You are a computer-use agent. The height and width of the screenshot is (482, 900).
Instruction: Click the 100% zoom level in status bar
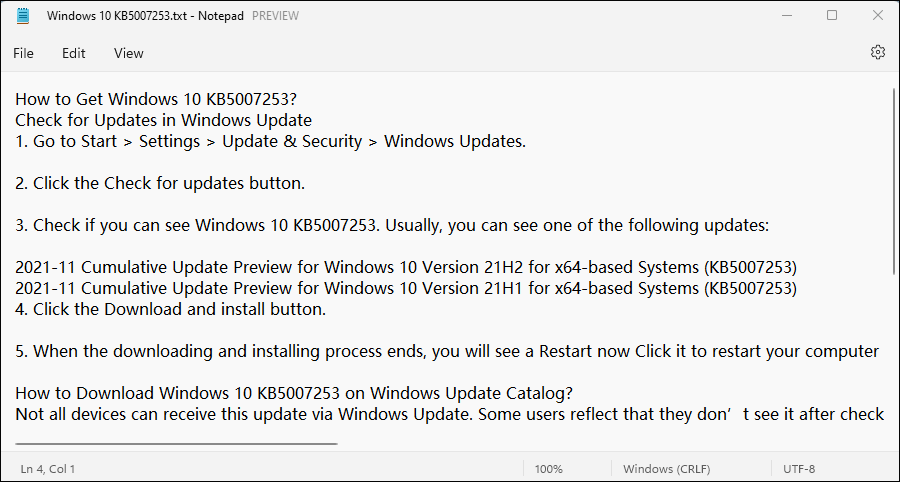548,468
